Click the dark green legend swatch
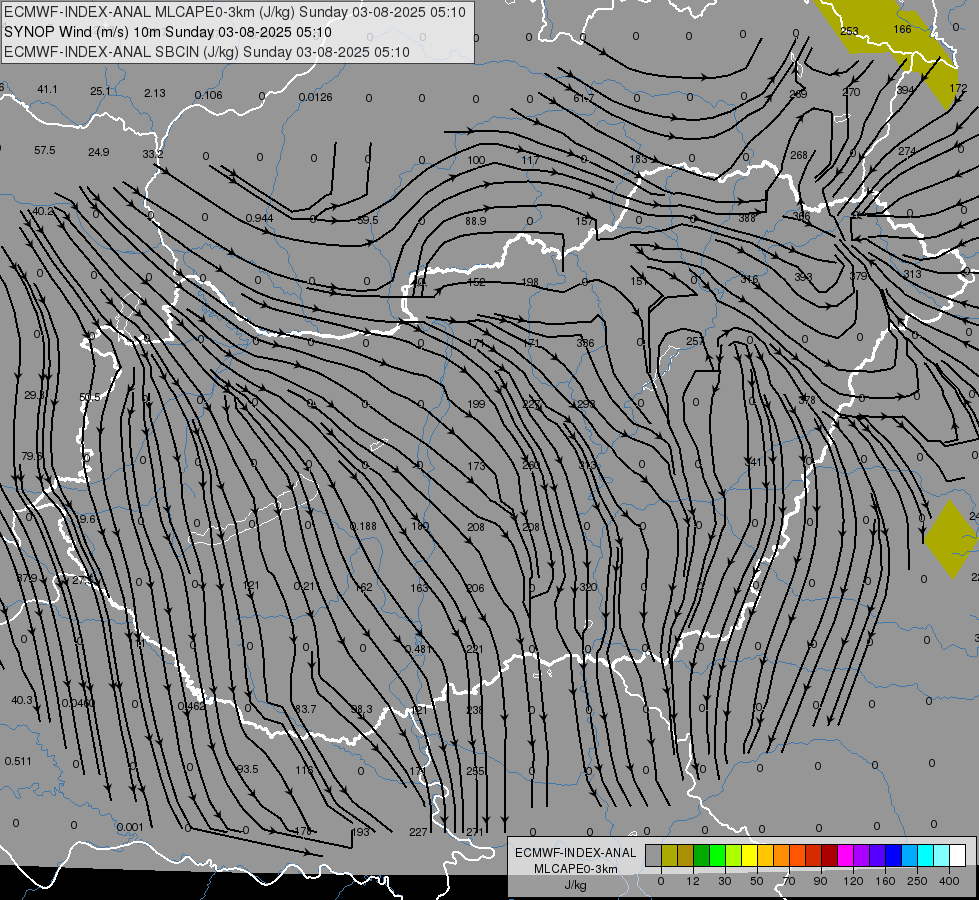This screenshot has width=979, height=900. 701,855
